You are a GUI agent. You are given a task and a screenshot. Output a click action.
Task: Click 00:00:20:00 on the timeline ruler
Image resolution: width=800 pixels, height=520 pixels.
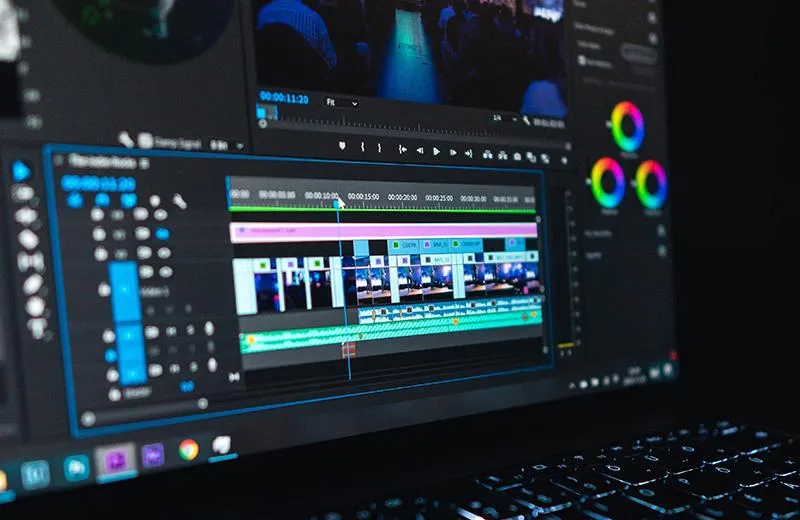click(x=403, y=197)
